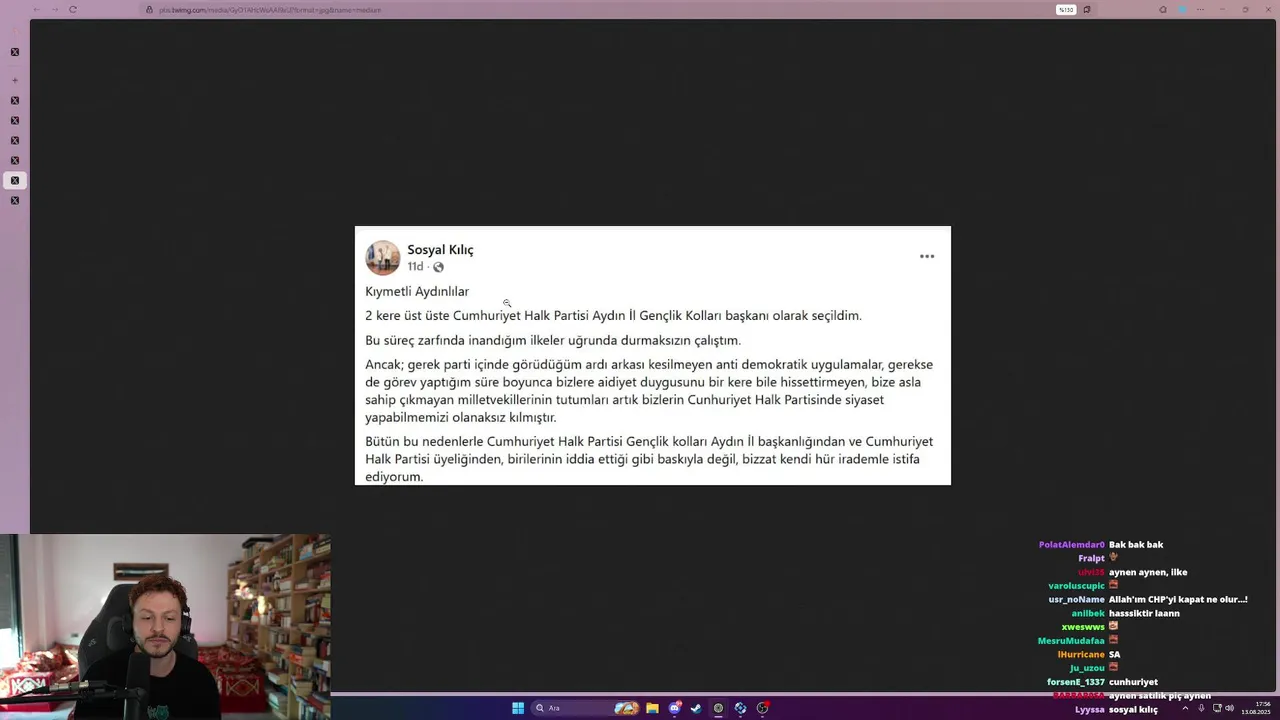
Task: Click chat message 'Bak bak bak'
Action: (x=1136, y=545)
